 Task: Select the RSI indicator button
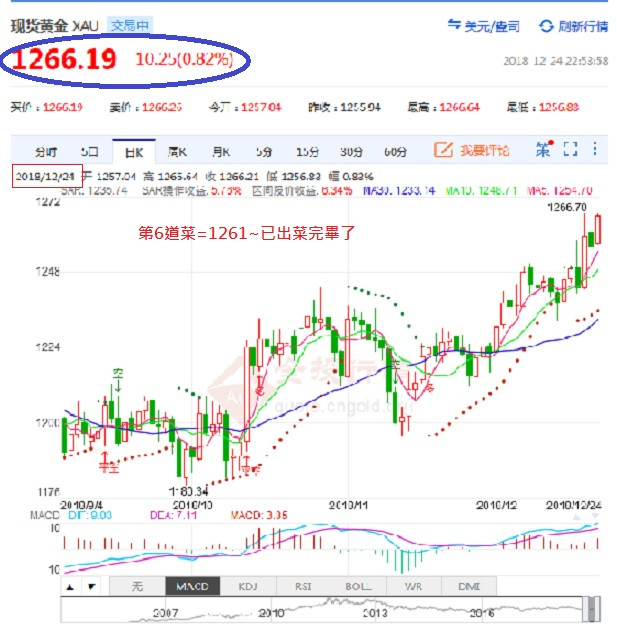coord(303,587)
